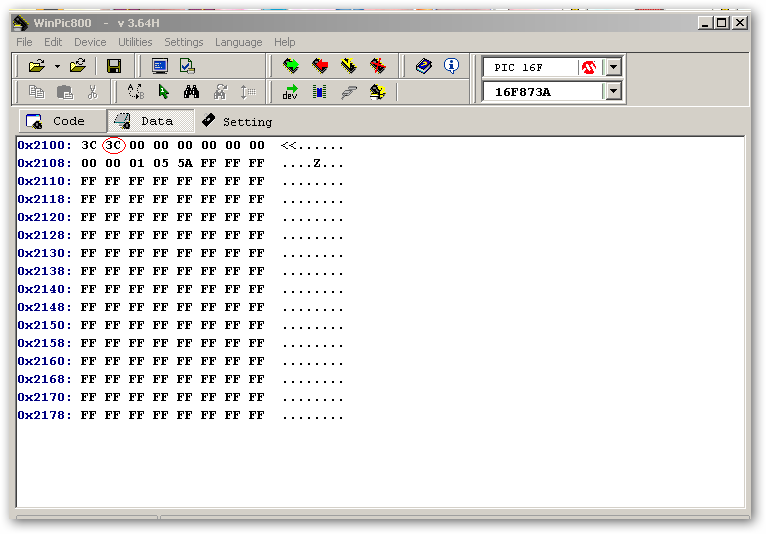This screenshot has width=766, height=534.
Task: Click the Reload file folder icon
Action: [x=78, y=66]
